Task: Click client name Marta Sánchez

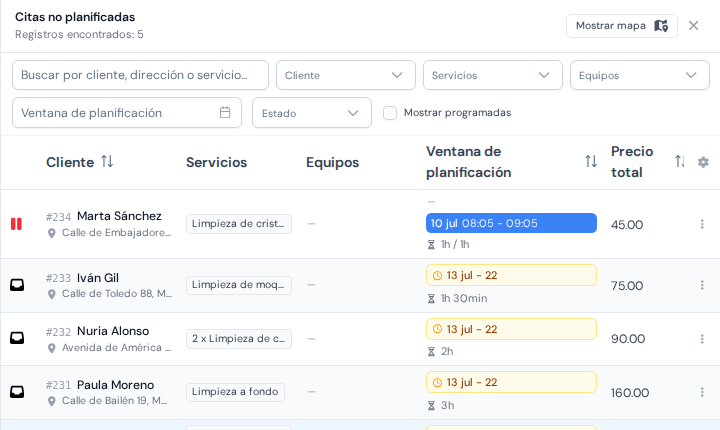Action: point(119,216)
